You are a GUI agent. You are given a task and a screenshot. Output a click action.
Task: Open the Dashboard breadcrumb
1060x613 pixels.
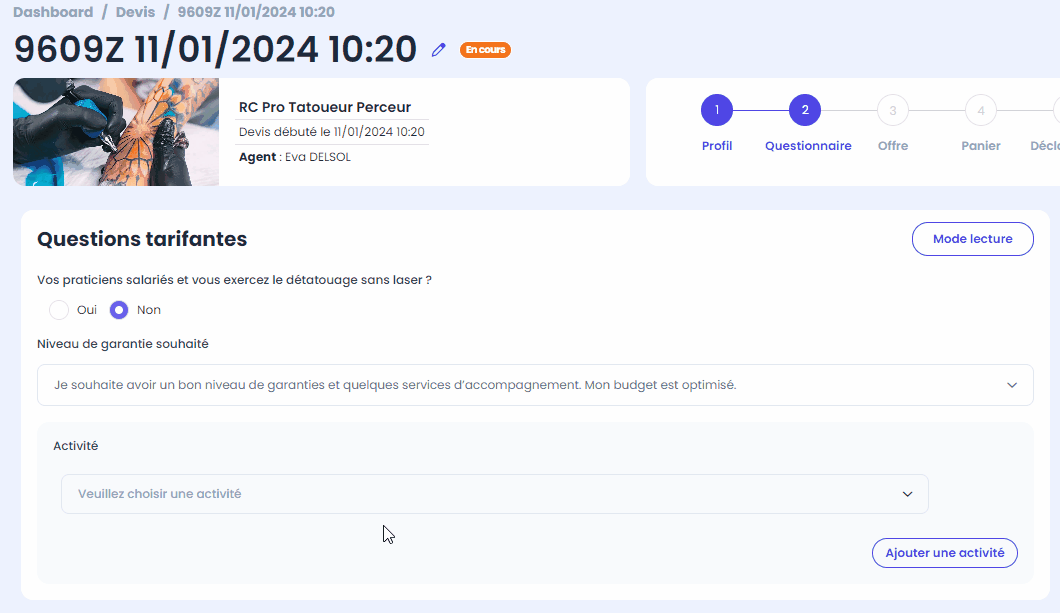pyautogui.click(x=53, y=12)
